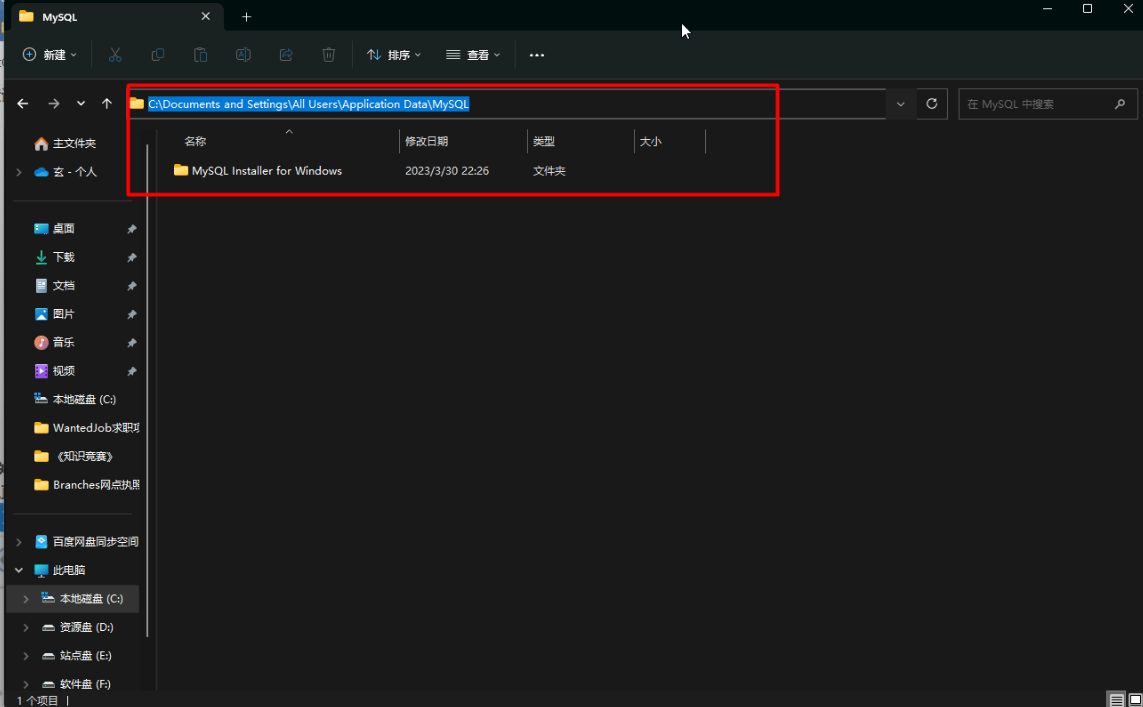Click the Delete trash icon

(329, 55)
